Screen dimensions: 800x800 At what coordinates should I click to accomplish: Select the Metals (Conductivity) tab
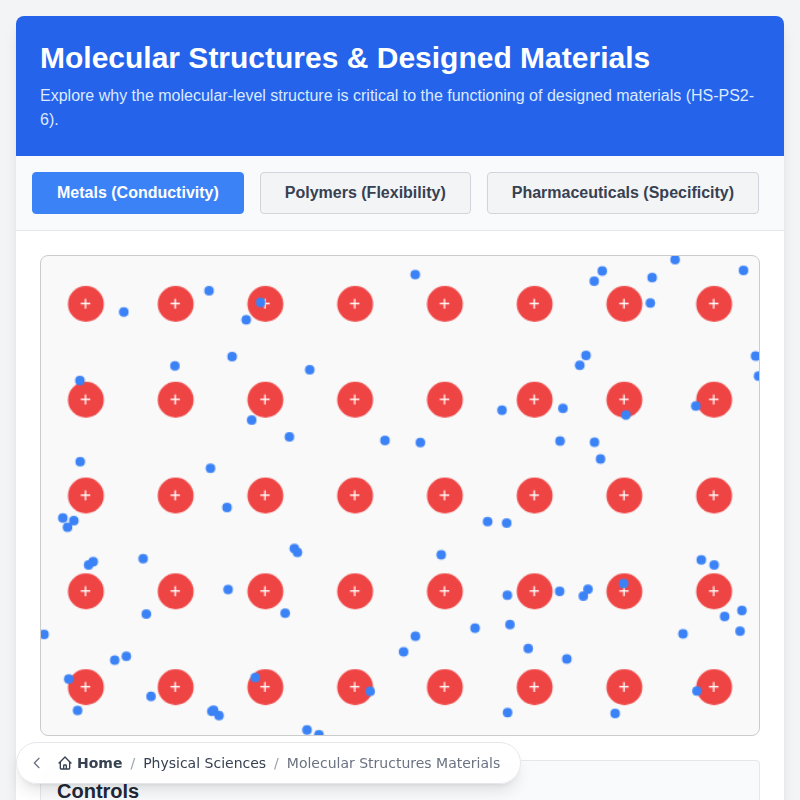[x=137, y=192]
